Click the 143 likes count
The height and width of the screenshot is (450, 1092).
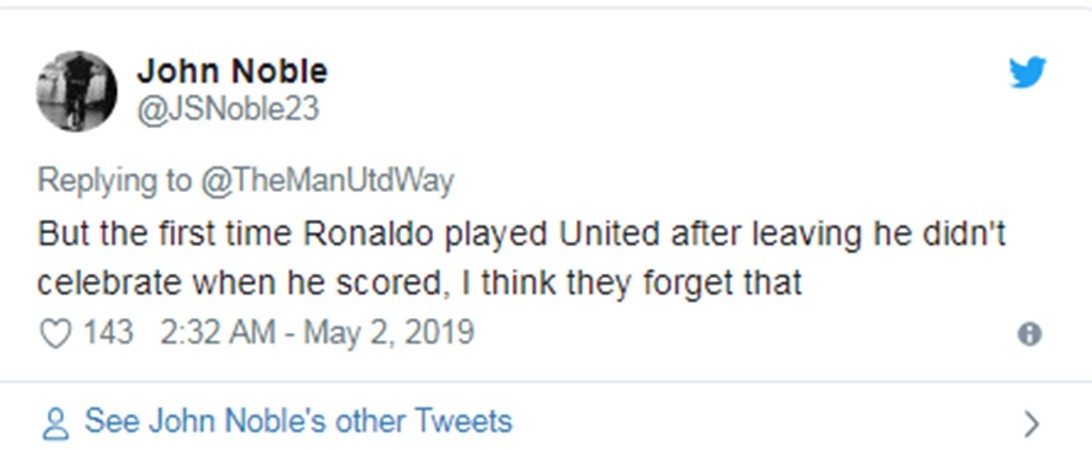[108, 332]
